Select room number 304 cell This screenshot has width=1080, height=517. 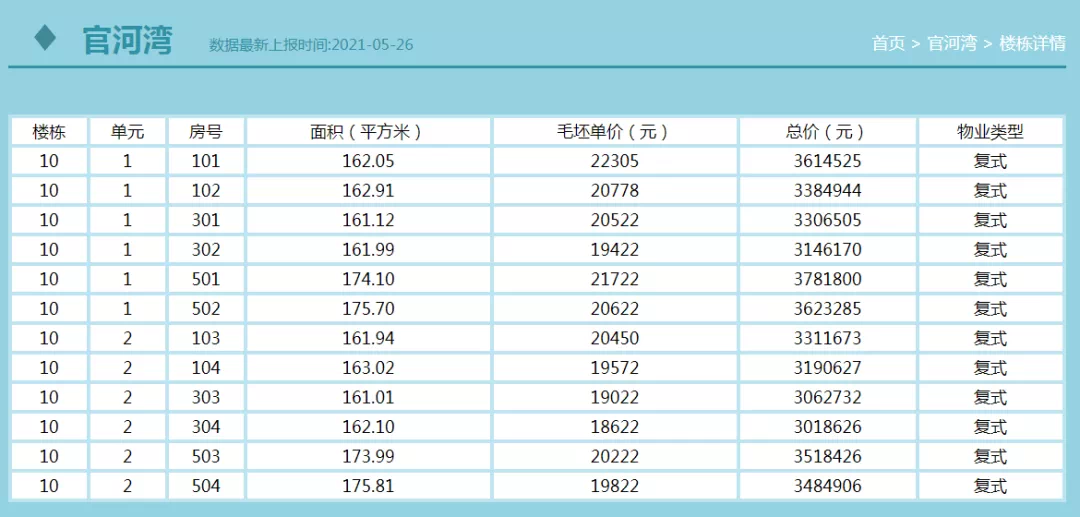(206, 427)
